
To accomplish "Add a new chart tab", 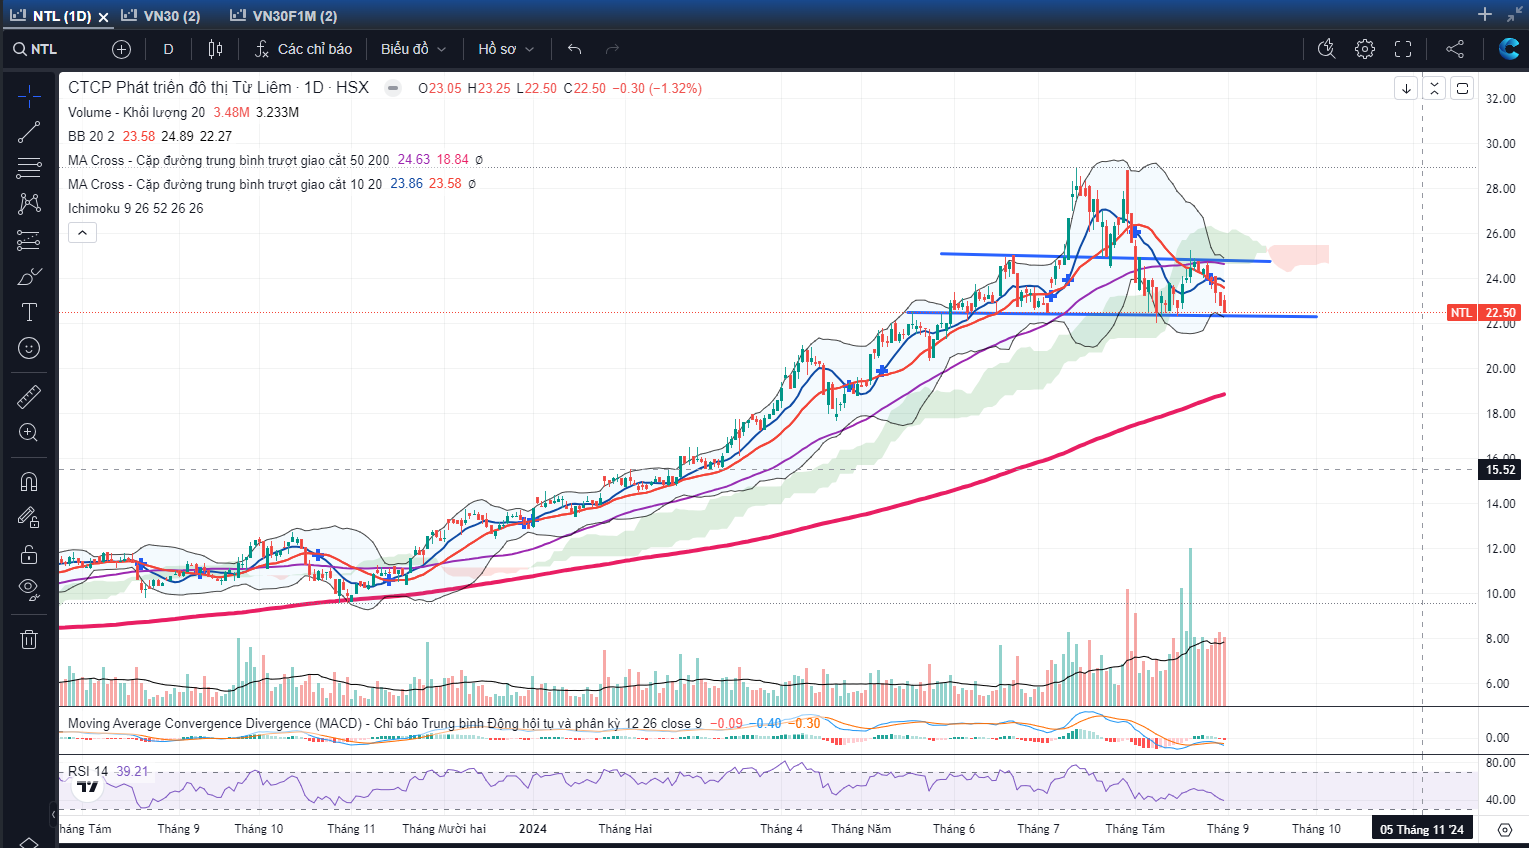I will pyautogui.click(x=1485, y=14).
